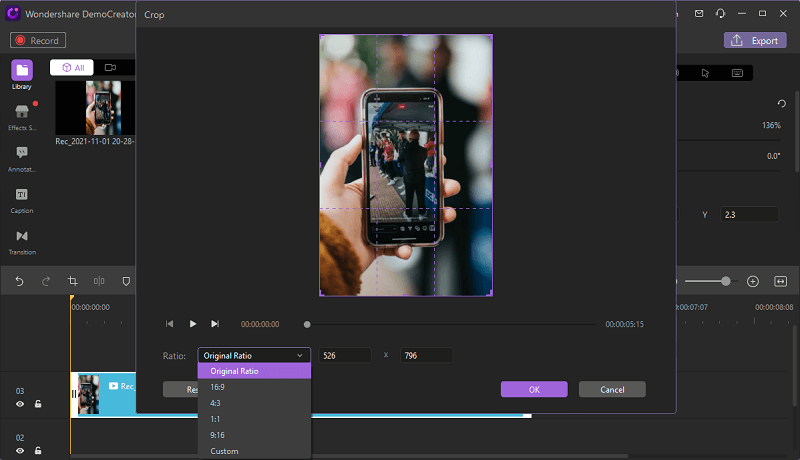Add a marker with the marker icon

point(126,281)
